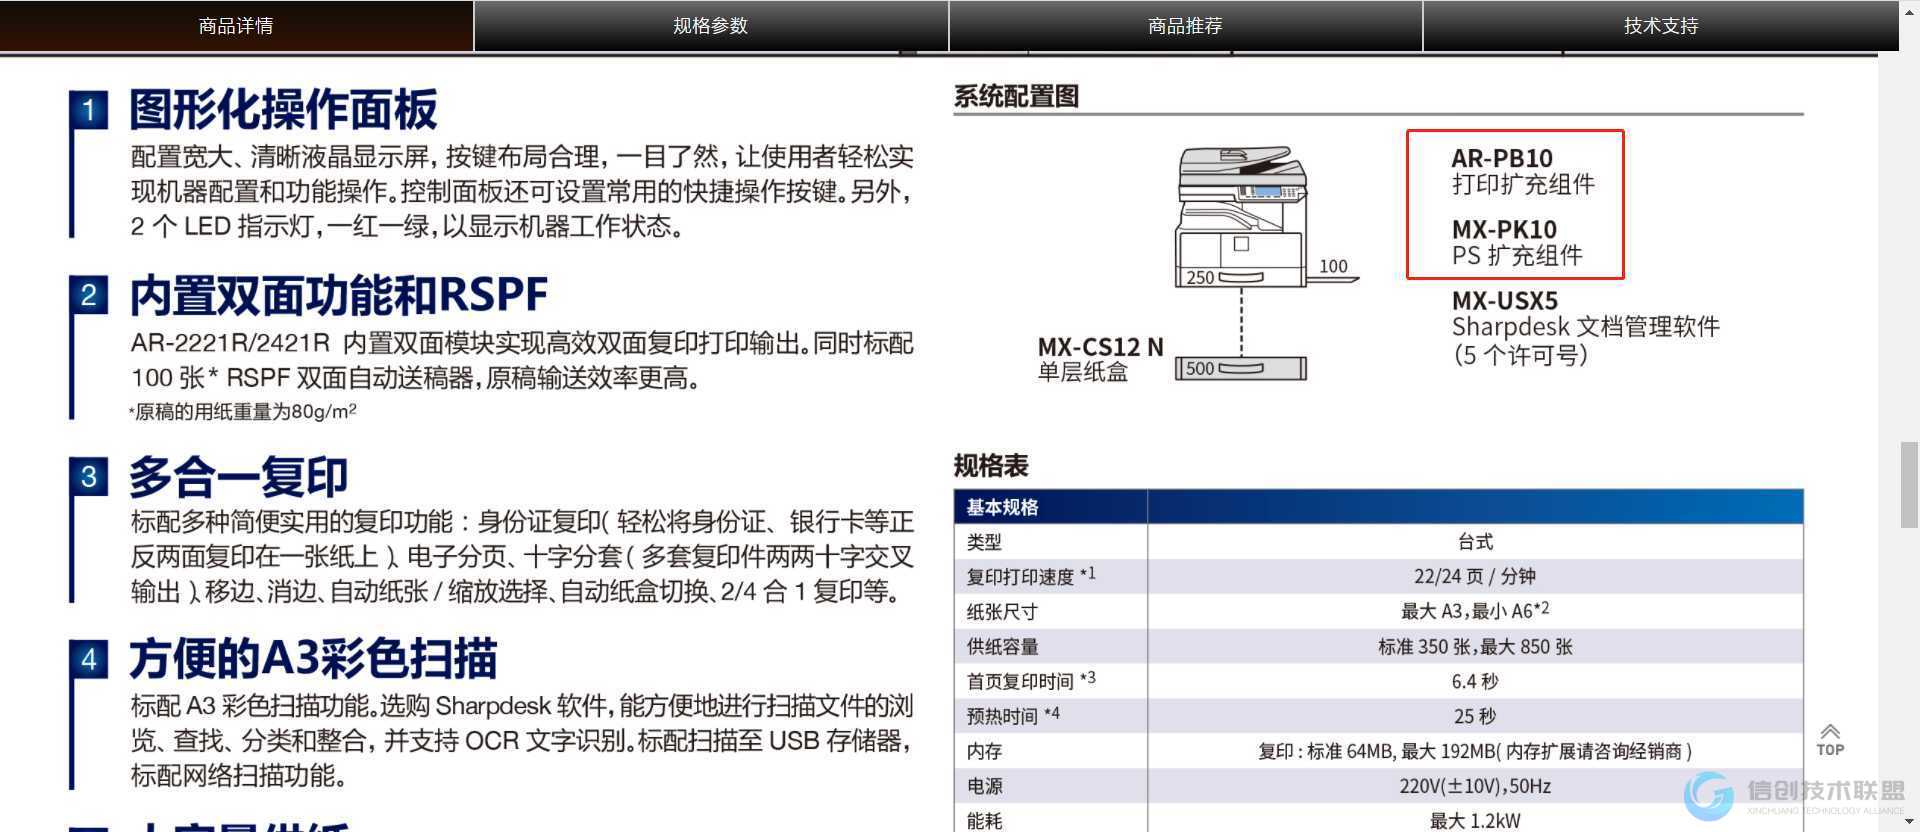Click the 打印扩充组件 label
1920x832 pixels.
1523,184
